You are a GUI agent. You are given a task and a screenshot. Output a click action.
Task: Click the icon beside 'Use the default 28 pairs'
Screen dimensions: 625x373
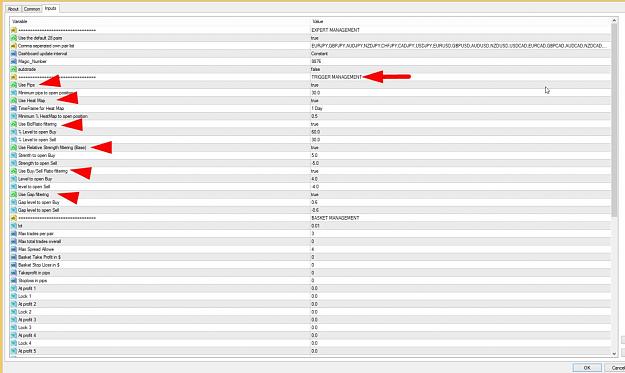[x=14, y=38]
